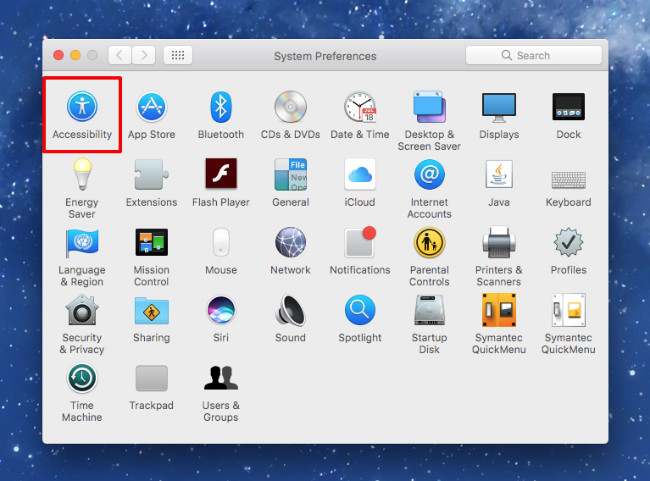Open the Notifications preference pane
The width and height of the screenshot is (650, 481).
click(x=360, y=243)
